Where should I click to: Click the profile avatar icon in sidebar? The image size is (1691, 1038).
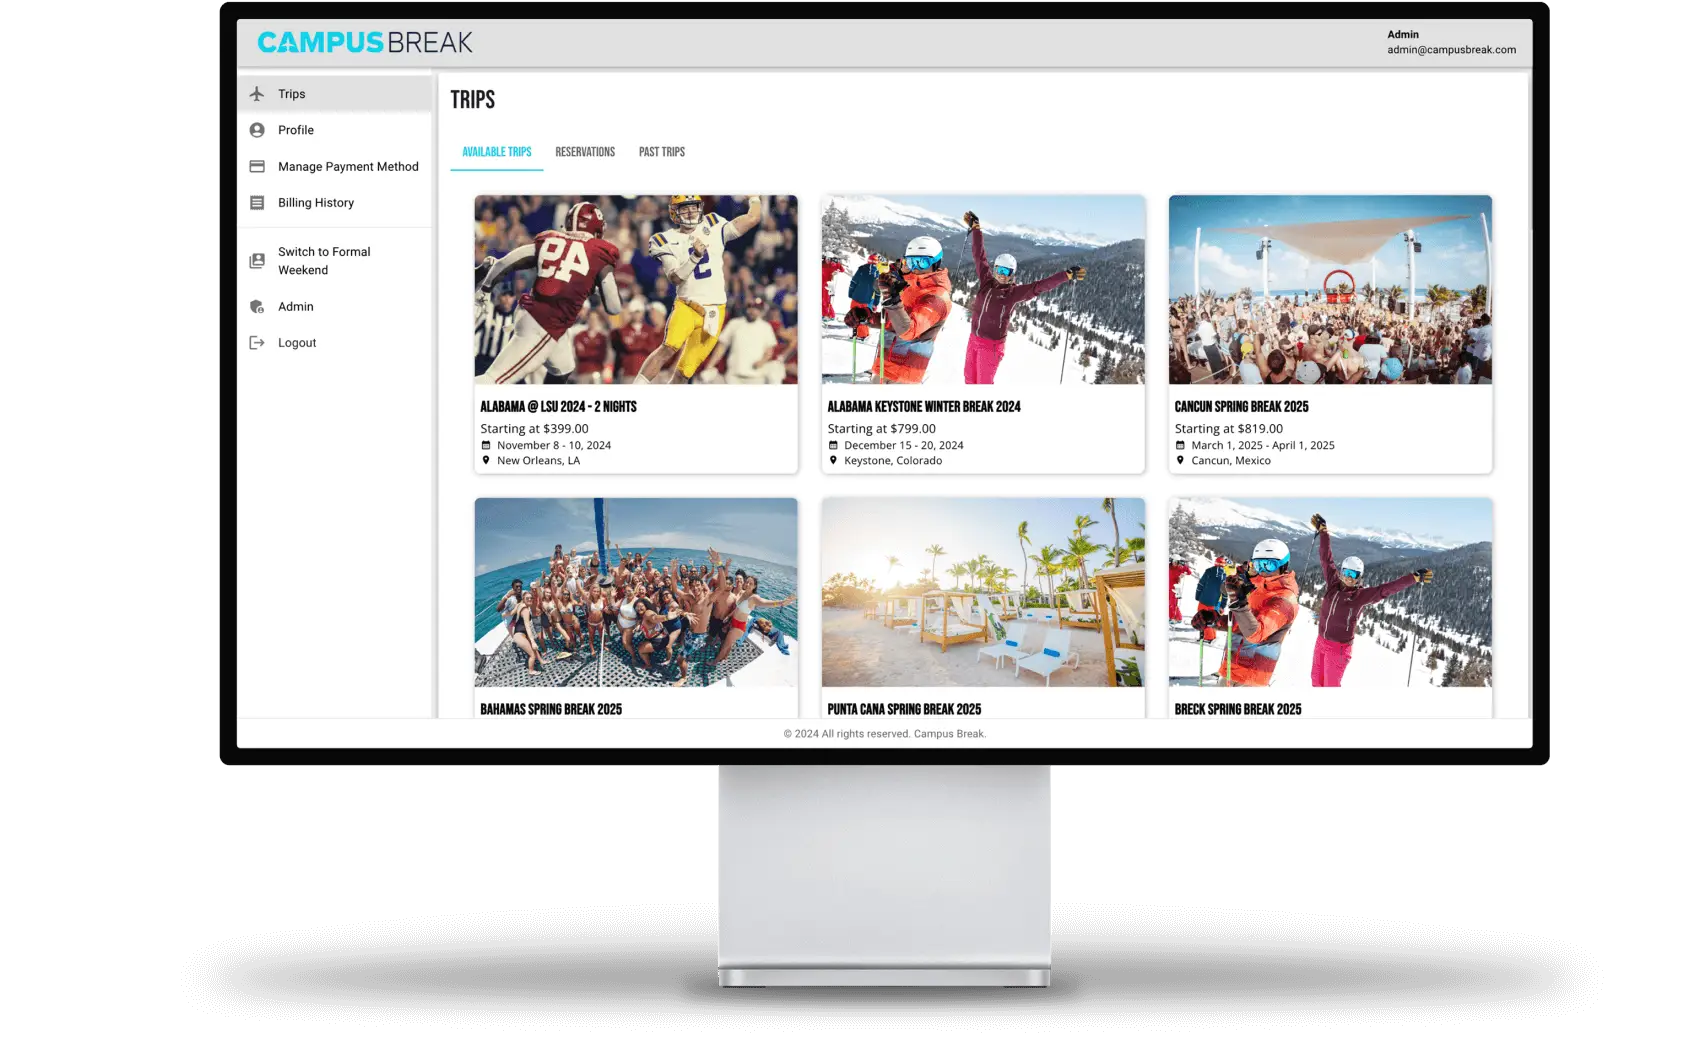(257, 130)
